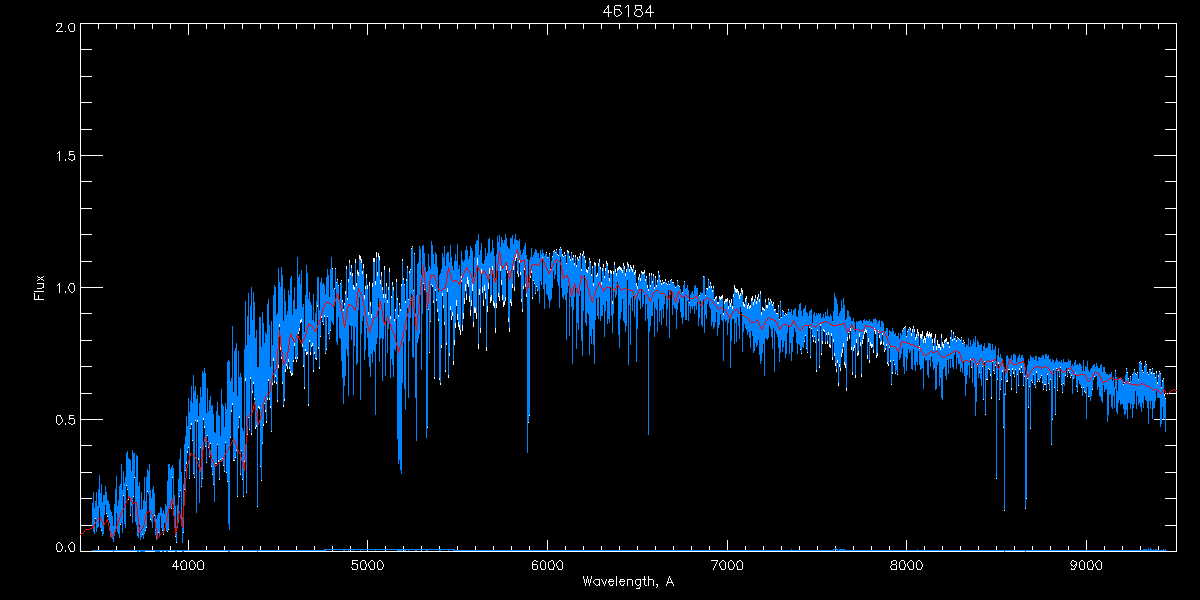The width and height of the screenshot is (1200, 600).
Task: Click the 6000 wavelength tick label
Action: point(547,565)
